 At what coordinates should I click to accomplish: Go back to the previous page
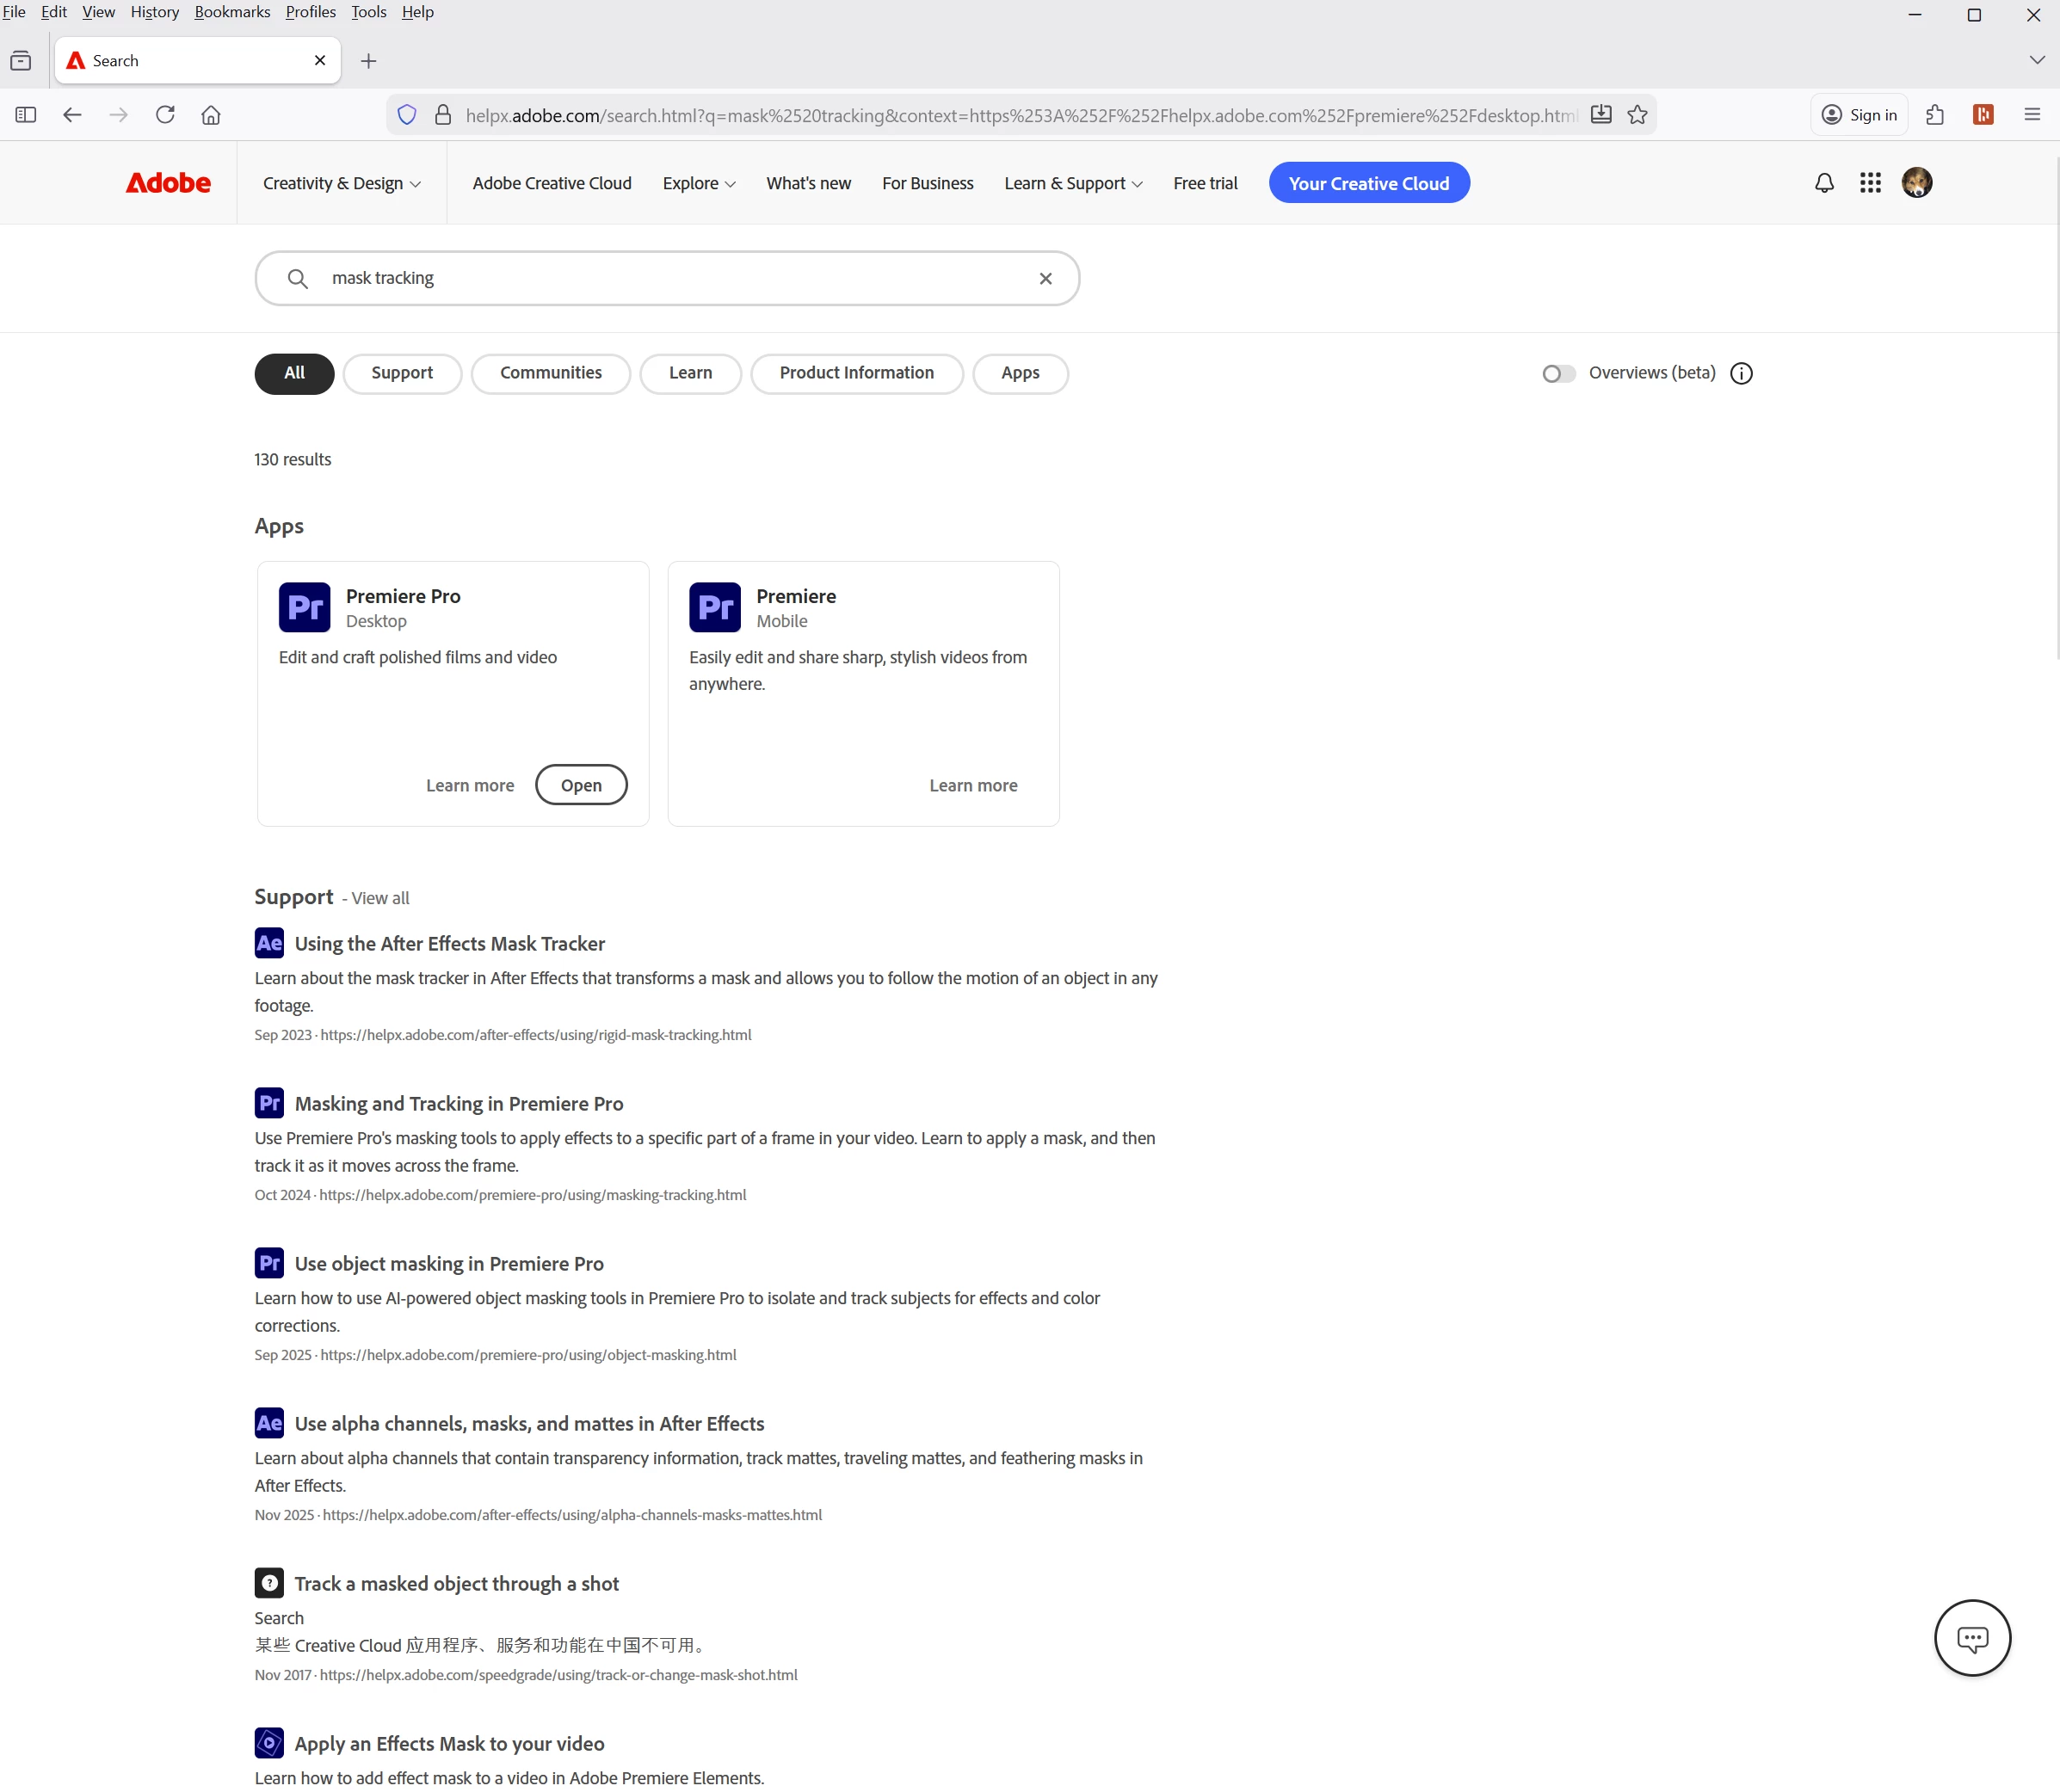[72, 115]
